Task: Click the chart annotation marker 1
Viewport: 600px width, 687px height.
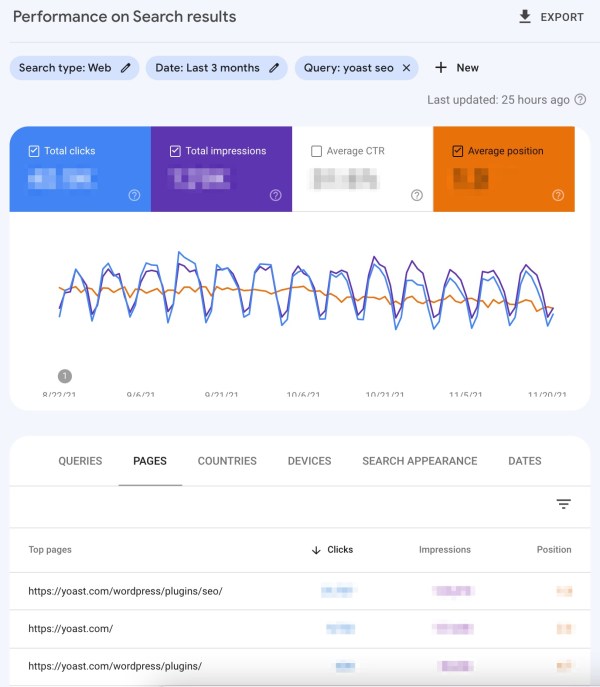Action: point(65,376)
